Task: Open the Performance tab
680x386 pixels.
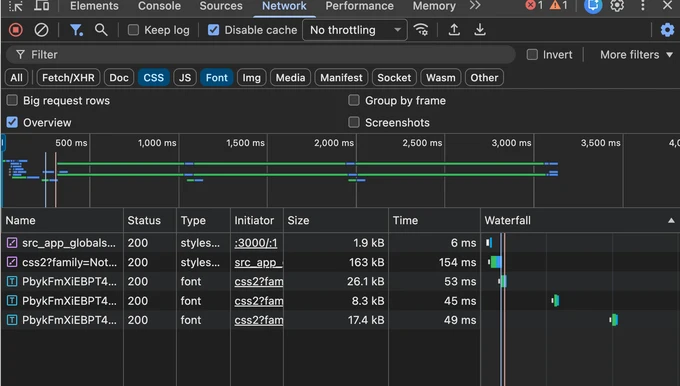Action: coord(360,6)
